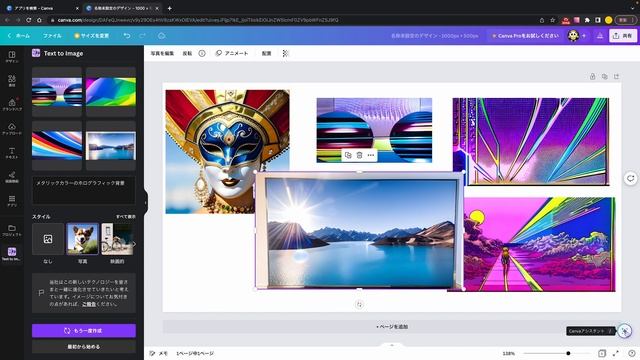Add a collaborator with the plus icon
Screen dimensions: 640x360
[x=584, y=36]
